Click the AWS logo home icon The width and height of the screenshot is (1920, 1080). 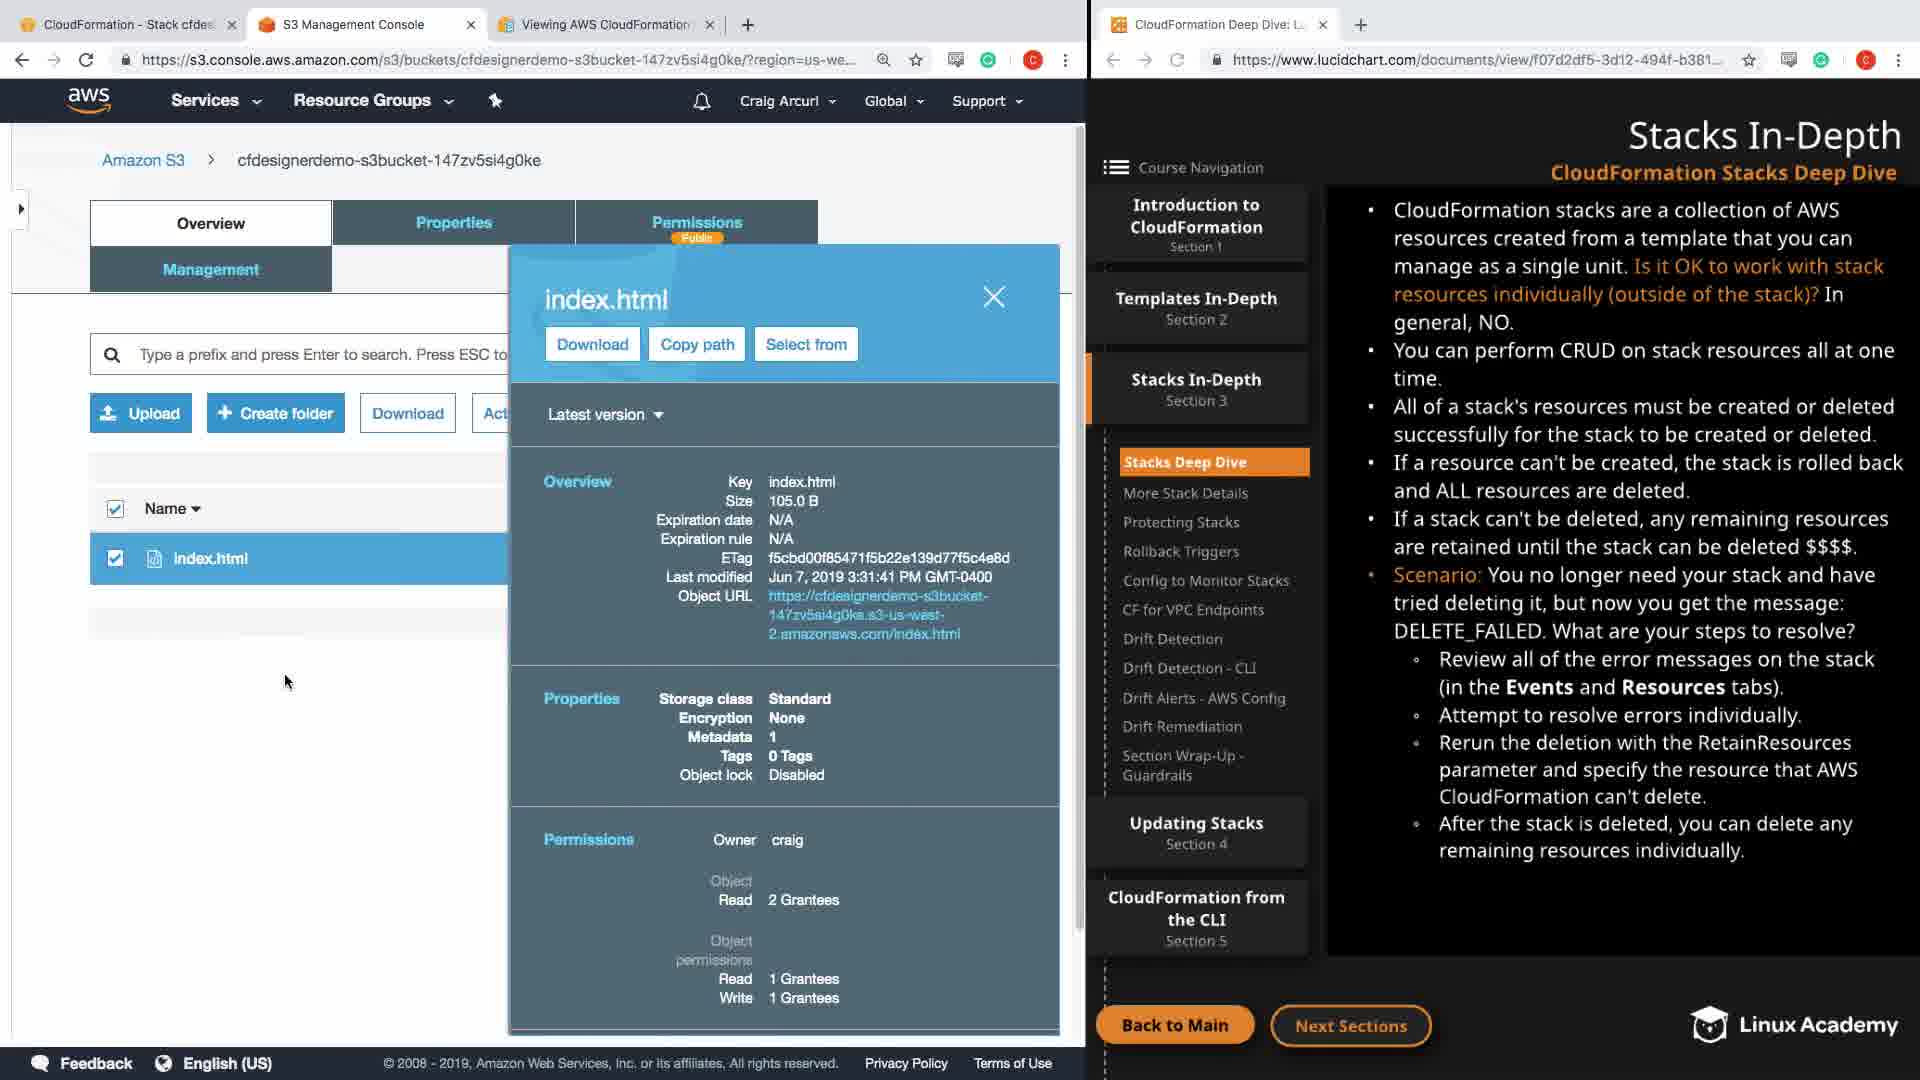89,100
